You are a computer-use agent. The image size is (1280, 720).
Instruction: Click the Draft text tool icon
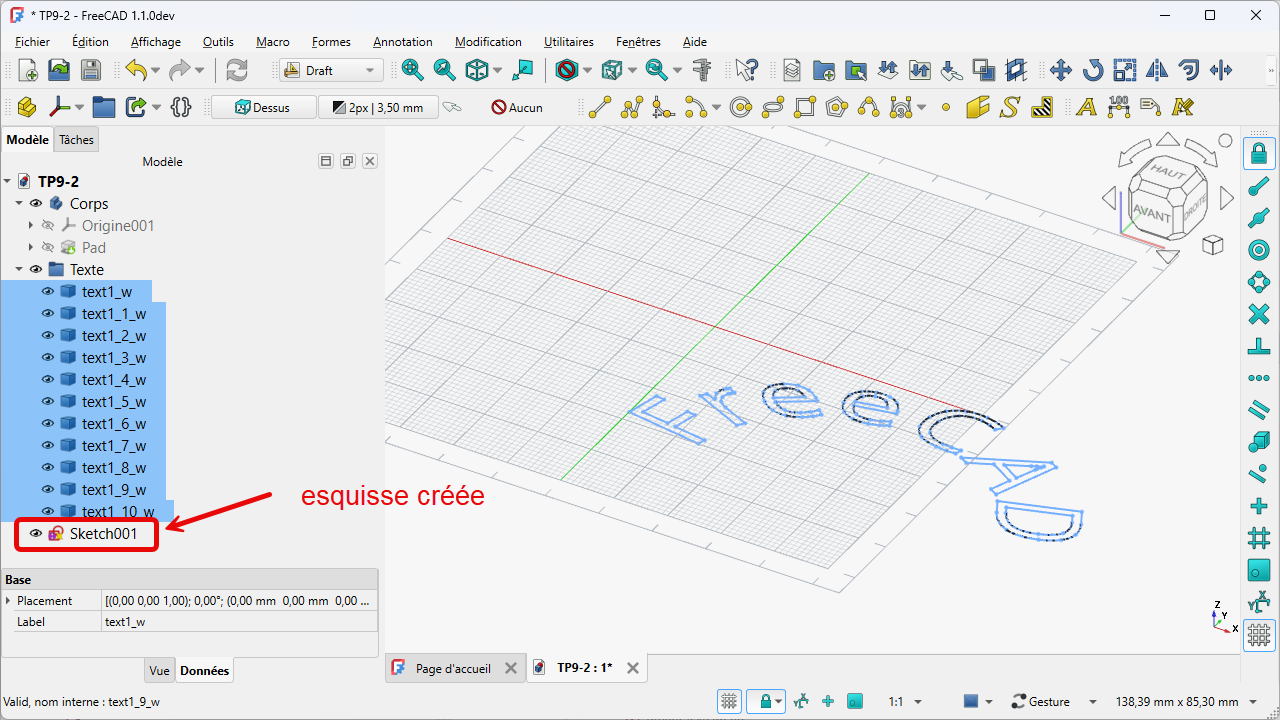pos(1086,107)
